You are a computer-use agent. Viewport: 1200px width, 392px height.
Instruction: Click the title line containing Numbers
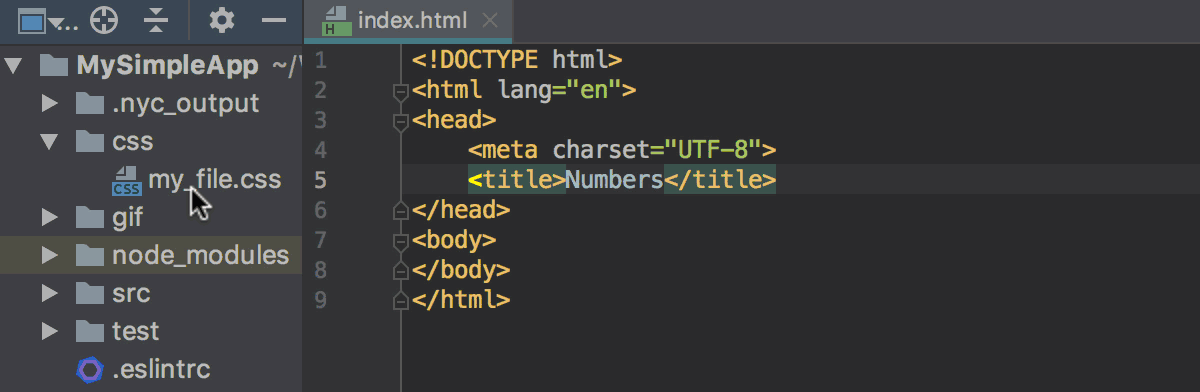622,180
